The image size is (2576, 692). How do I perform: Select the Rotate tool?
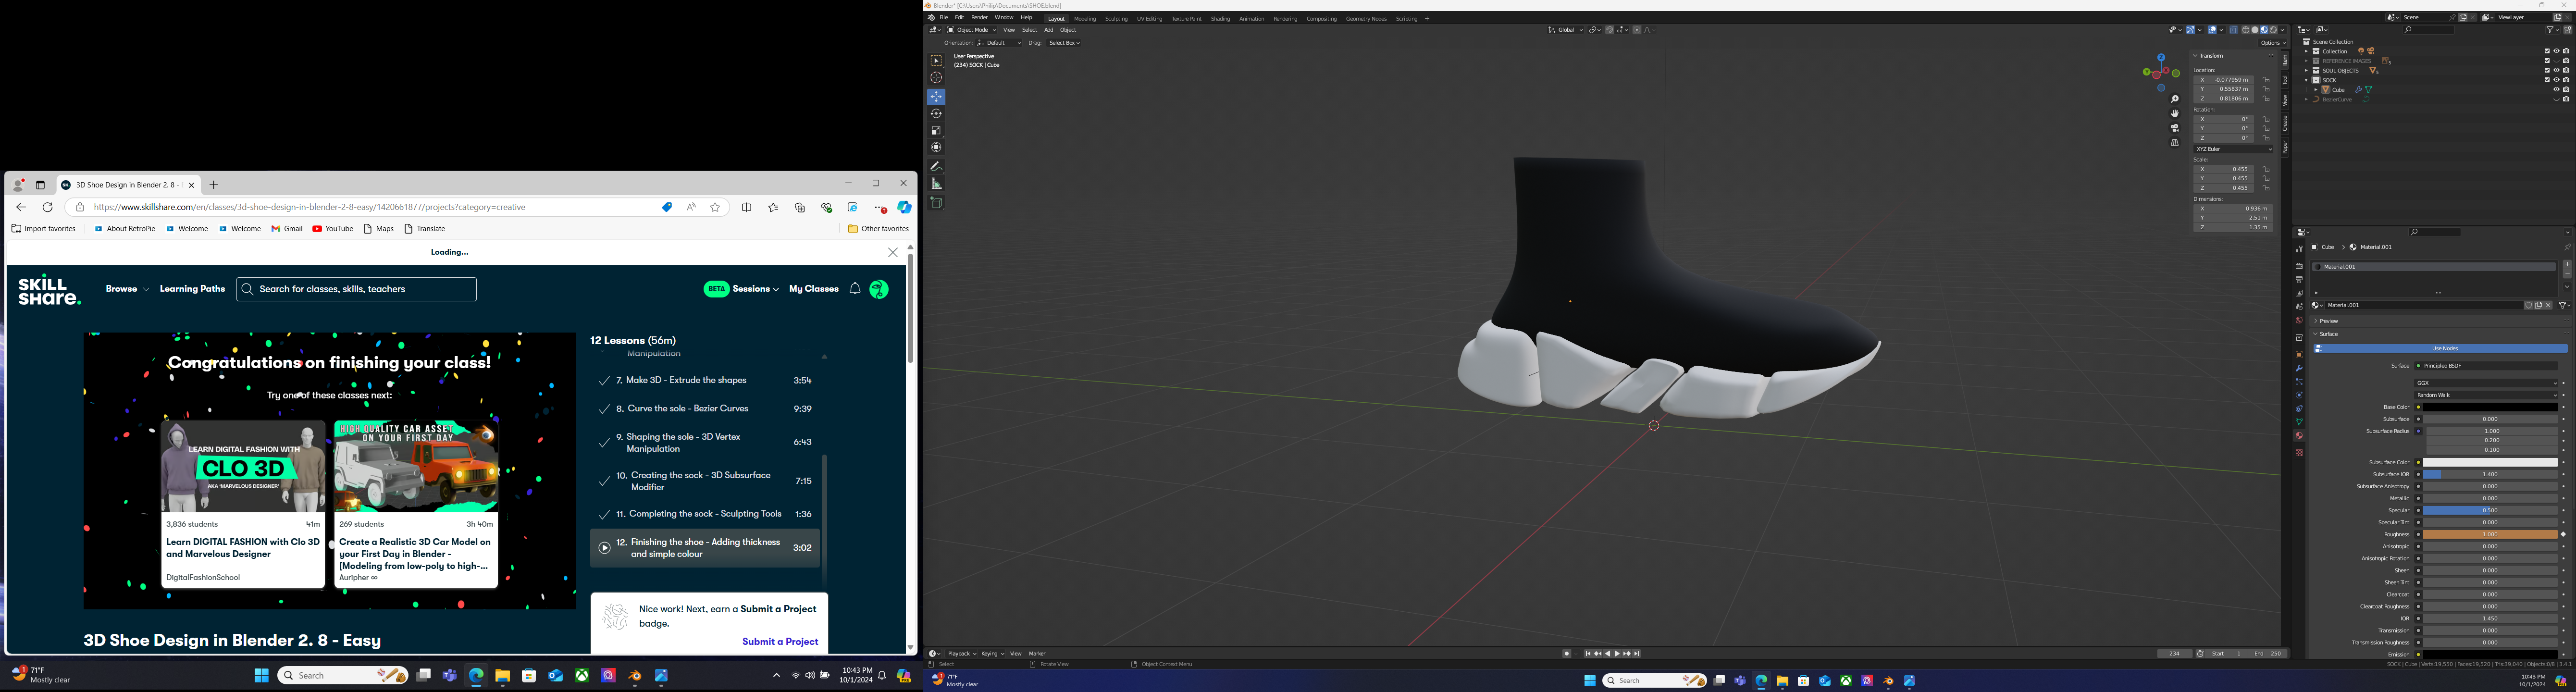point(936,114)
